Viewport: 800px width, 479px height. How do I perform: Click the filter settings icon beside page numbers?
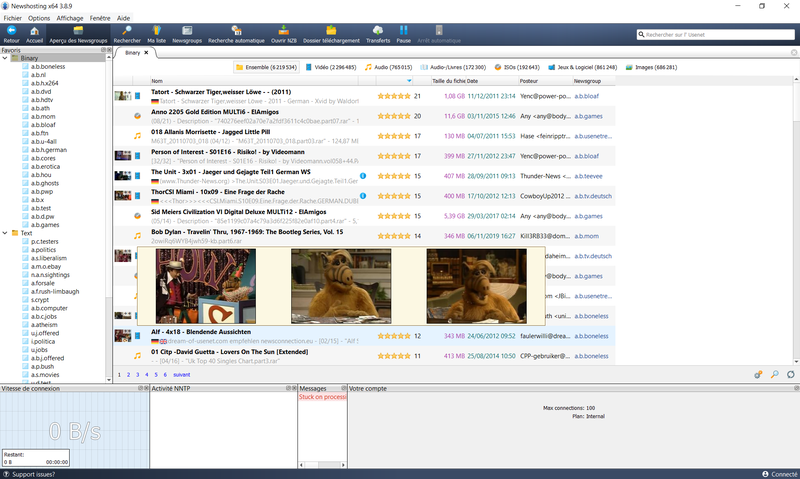click(758, 374)
